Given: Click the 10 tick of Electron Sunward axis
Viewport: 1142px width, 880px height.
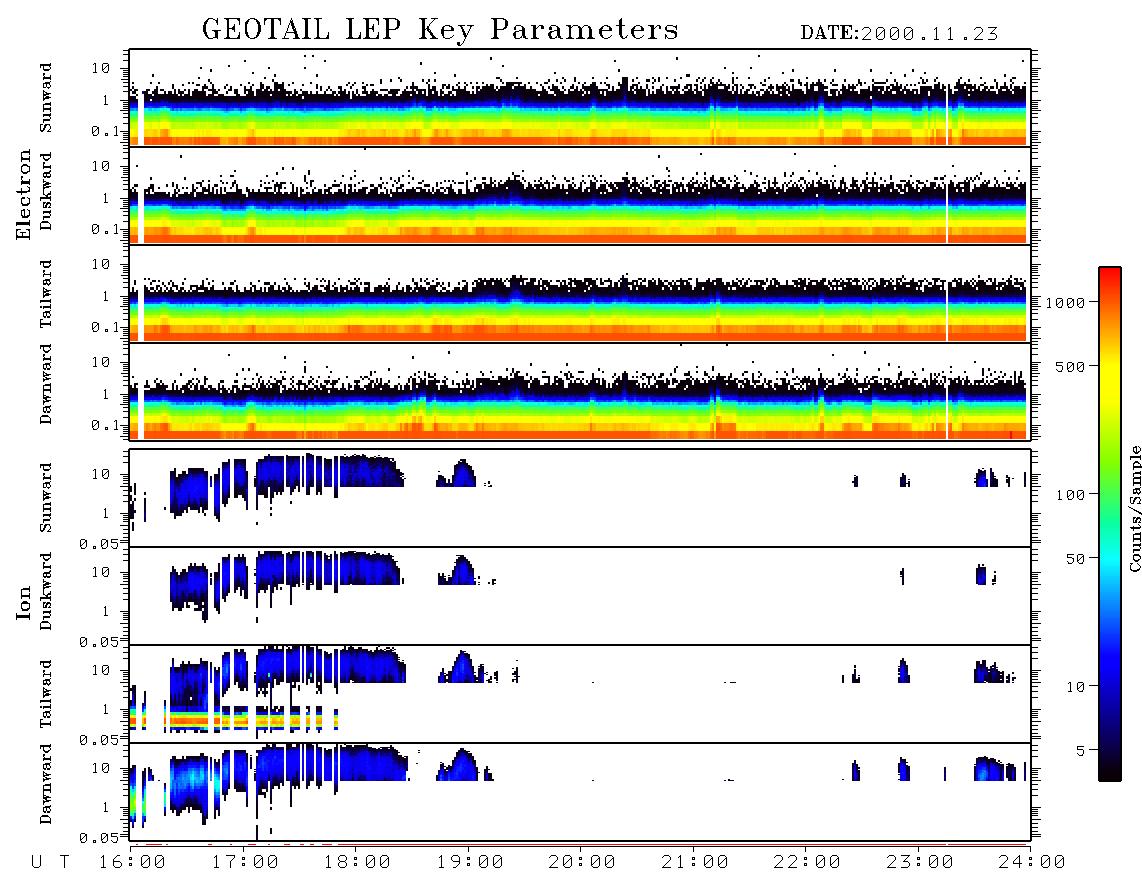Looking at the screenshot, I should click(101, 68).
